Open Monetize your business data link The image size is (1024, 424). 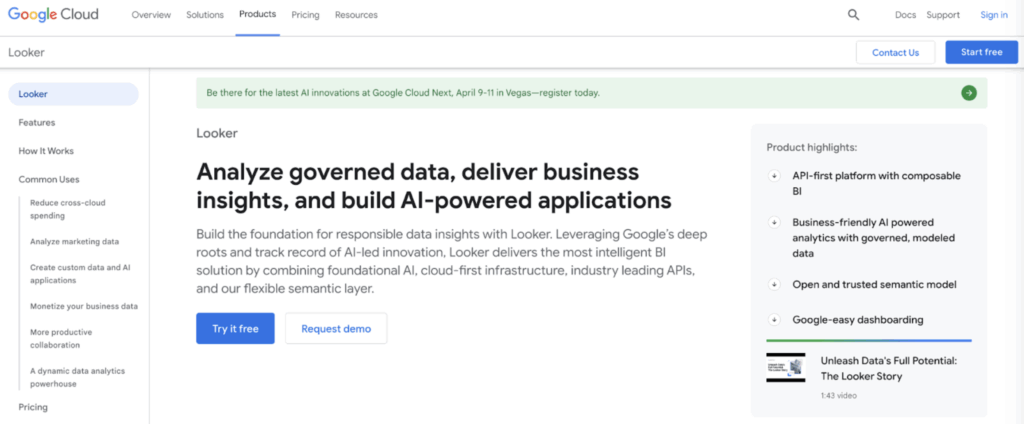coord(84,306)
